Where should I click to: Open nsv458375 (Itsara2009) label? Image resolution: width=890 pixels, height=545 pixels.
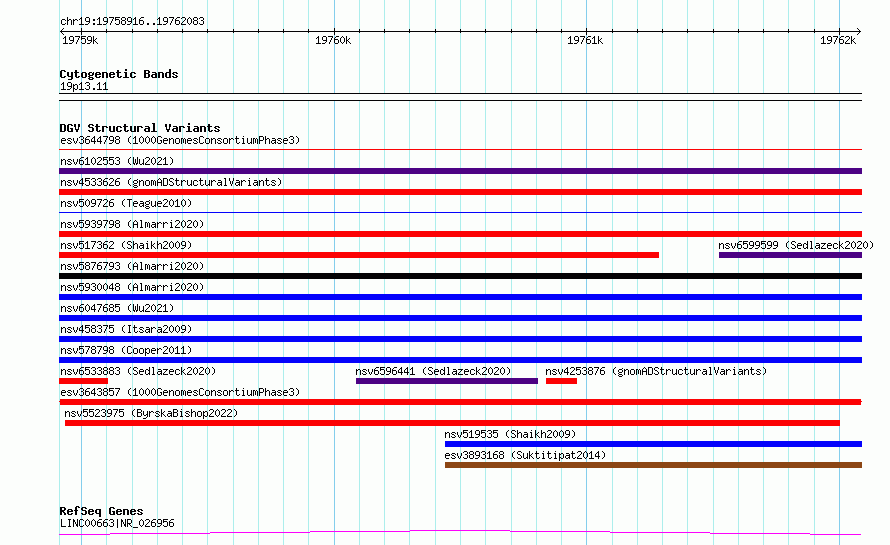126,329
